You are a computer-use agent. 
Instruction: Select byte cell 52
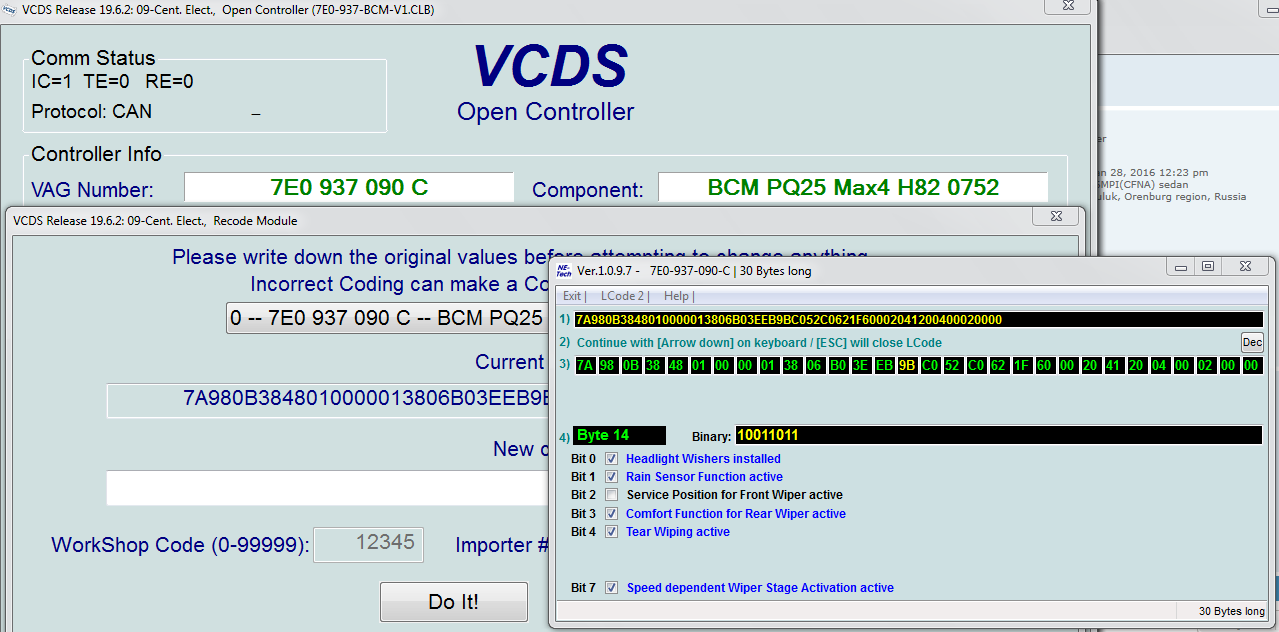point(952,365)
